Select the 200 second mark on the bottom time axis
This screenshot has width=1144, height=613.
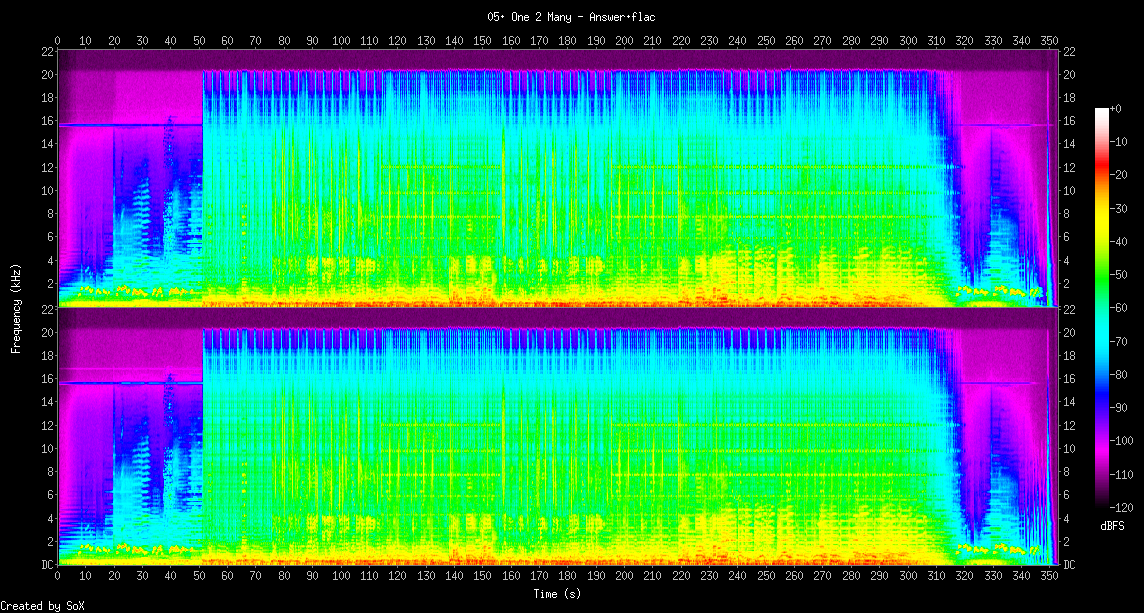625,575
